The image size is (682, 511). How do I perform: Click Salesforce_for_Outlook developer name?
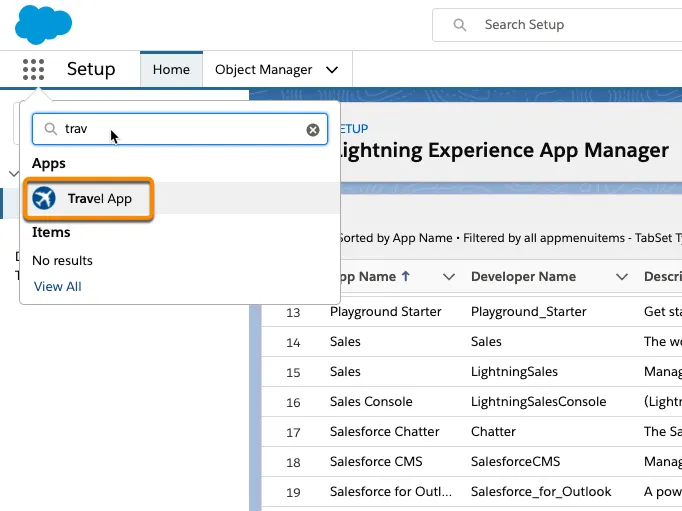tap(541, 491)
